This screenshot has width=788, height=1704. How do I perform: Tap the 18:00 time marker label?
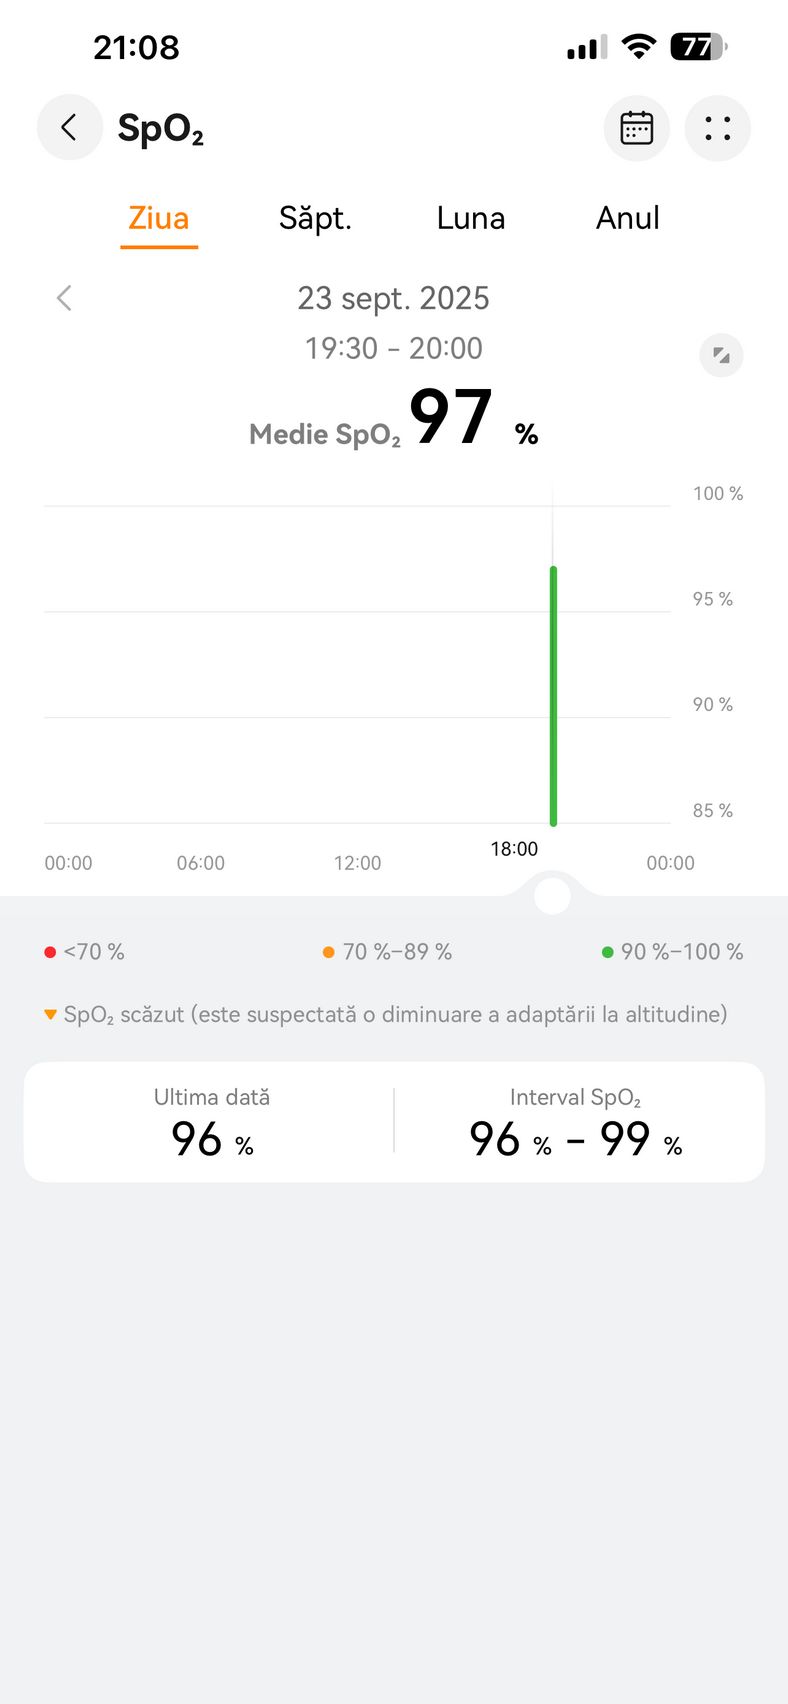pyautogui.click(x=514, y=849)
